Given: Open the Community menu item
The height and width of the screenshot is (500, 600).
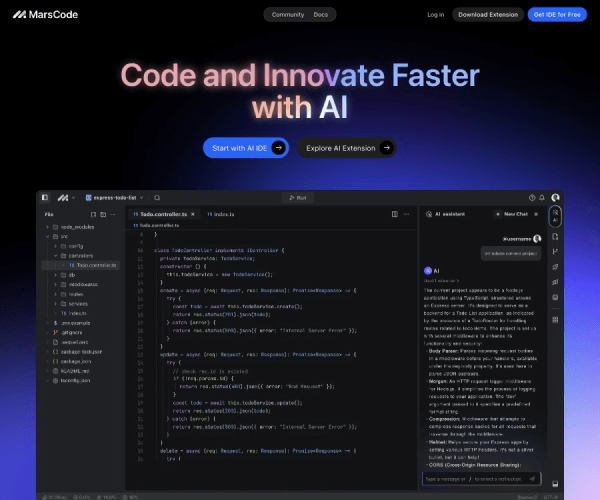Looking at the screenshot, I should coord(288,15).
